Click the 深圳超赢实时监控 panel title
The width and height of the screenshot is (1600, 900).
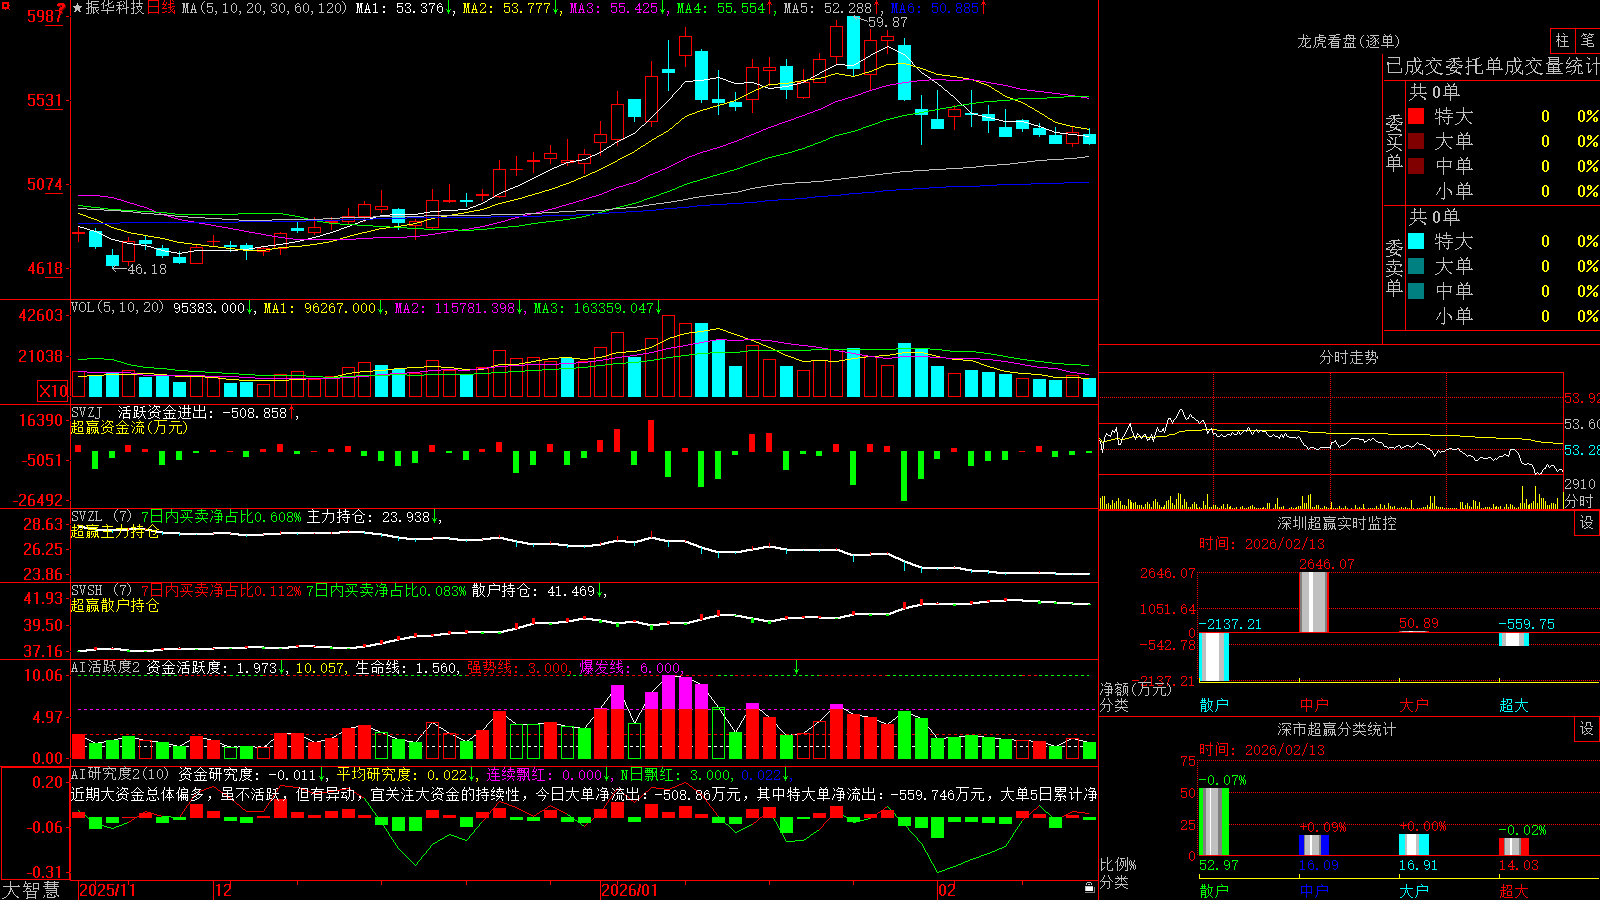click(1337, 523)
